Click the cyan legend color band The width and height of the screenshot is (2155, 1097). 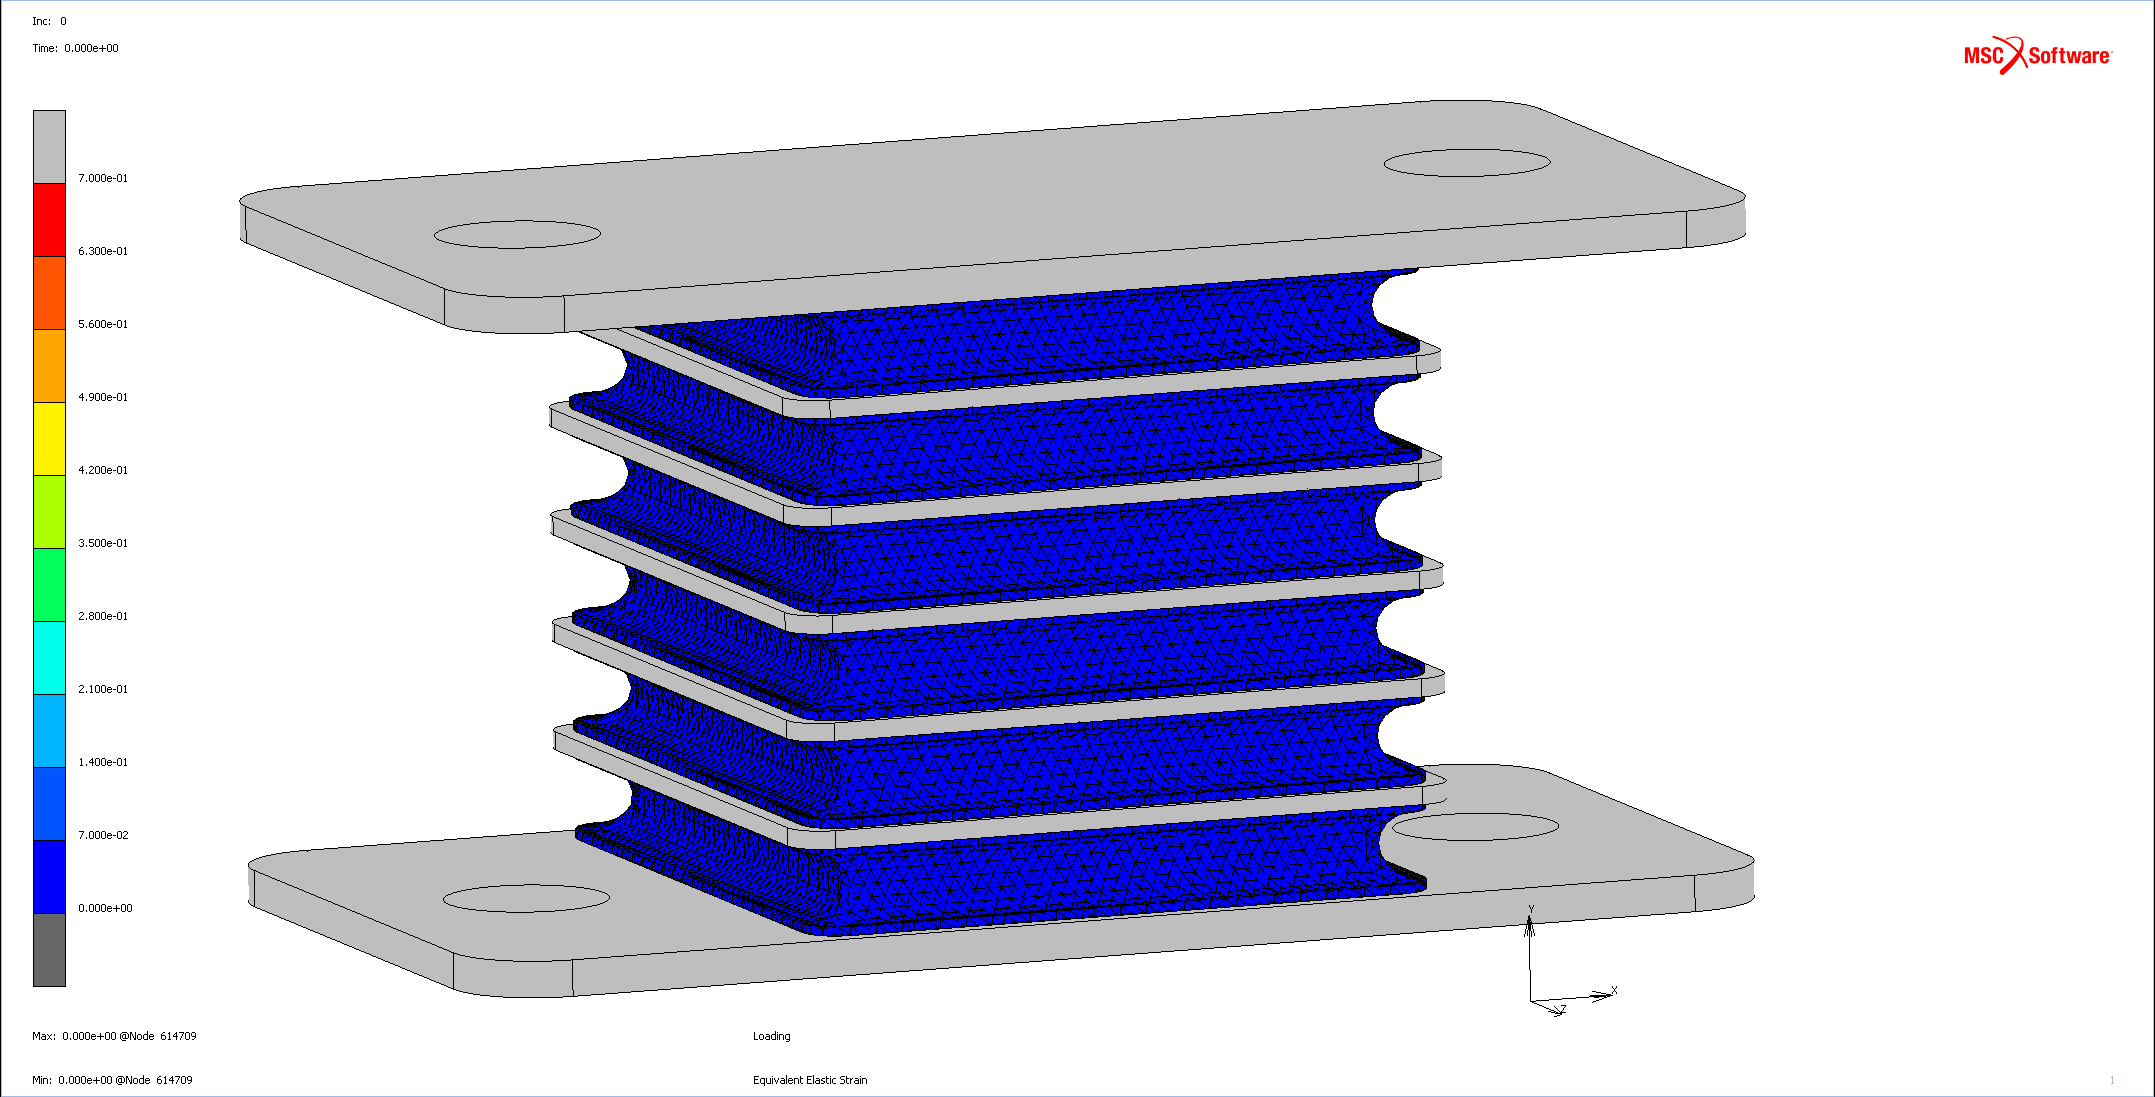coord(49,658)
